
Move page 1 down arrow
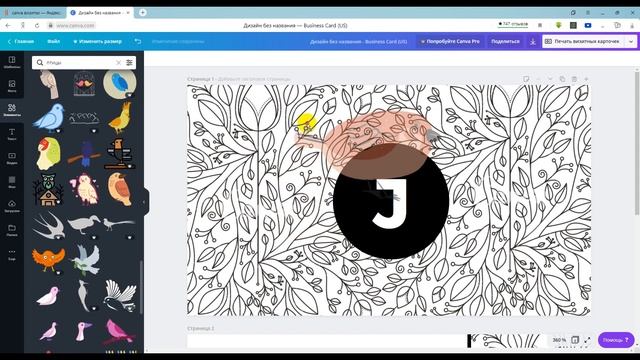550,79
